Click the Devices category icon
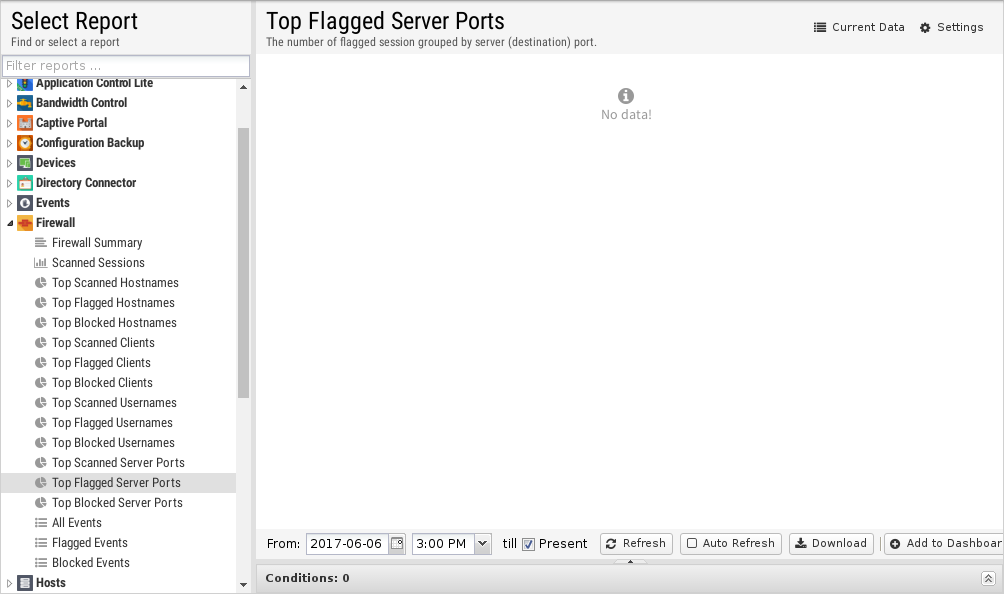 (x=24, y=163)
